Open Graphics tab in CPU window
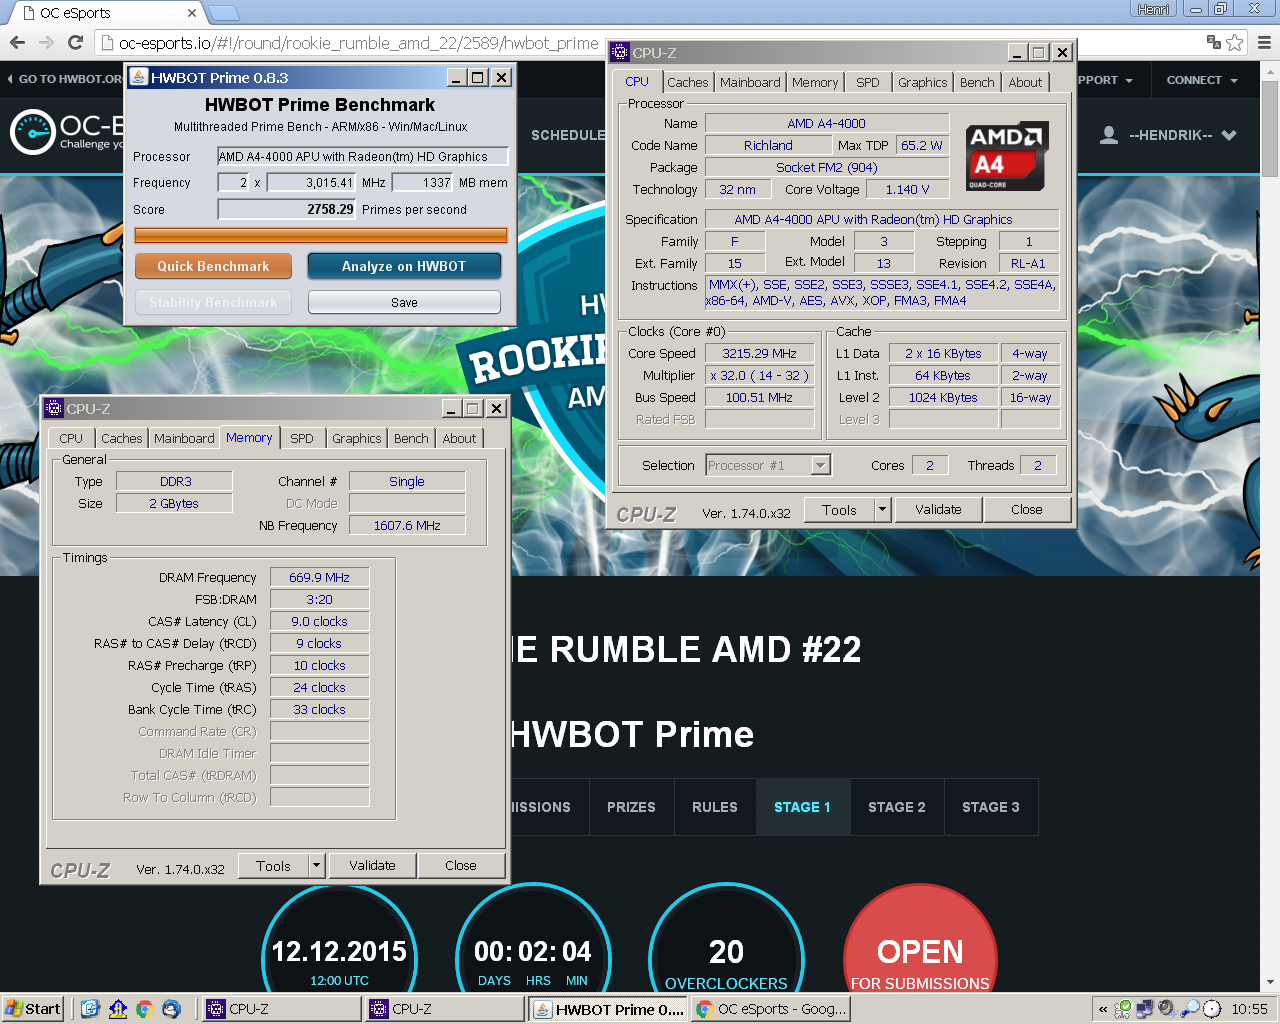This screenshot has height=1024, width=1280. [922, 82]
